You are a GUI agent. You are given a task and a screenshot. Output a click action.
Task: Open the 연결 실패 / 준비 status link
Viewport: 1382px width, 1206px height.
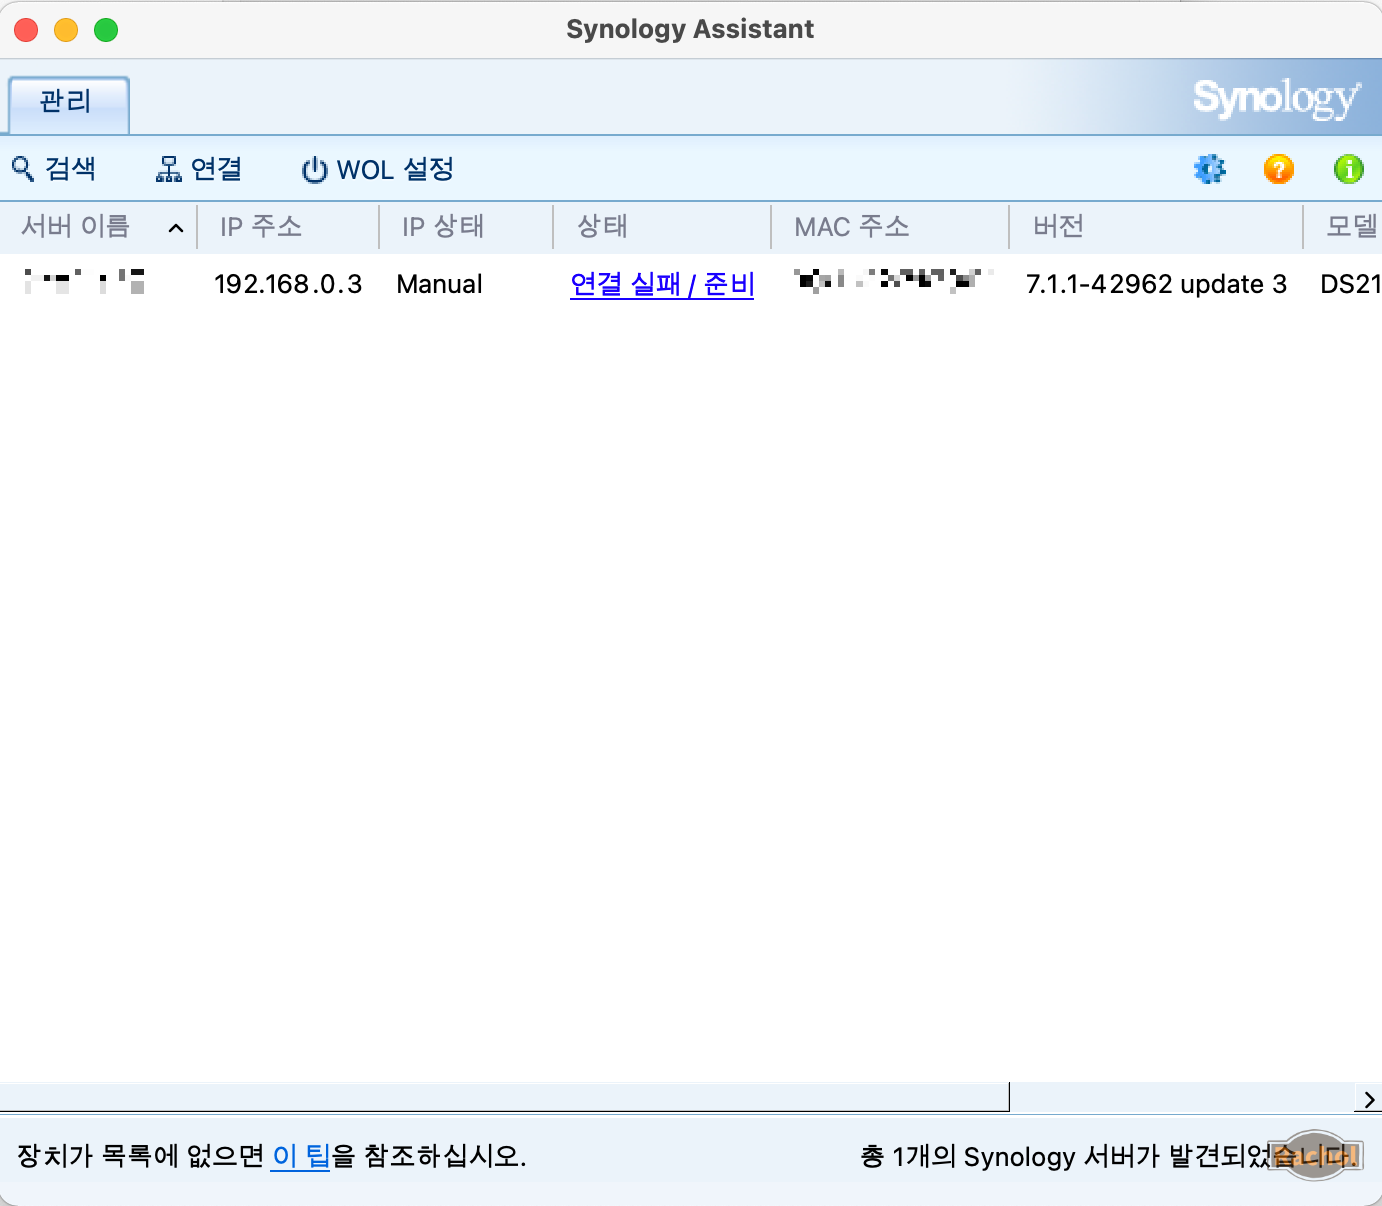click(662, 284)
